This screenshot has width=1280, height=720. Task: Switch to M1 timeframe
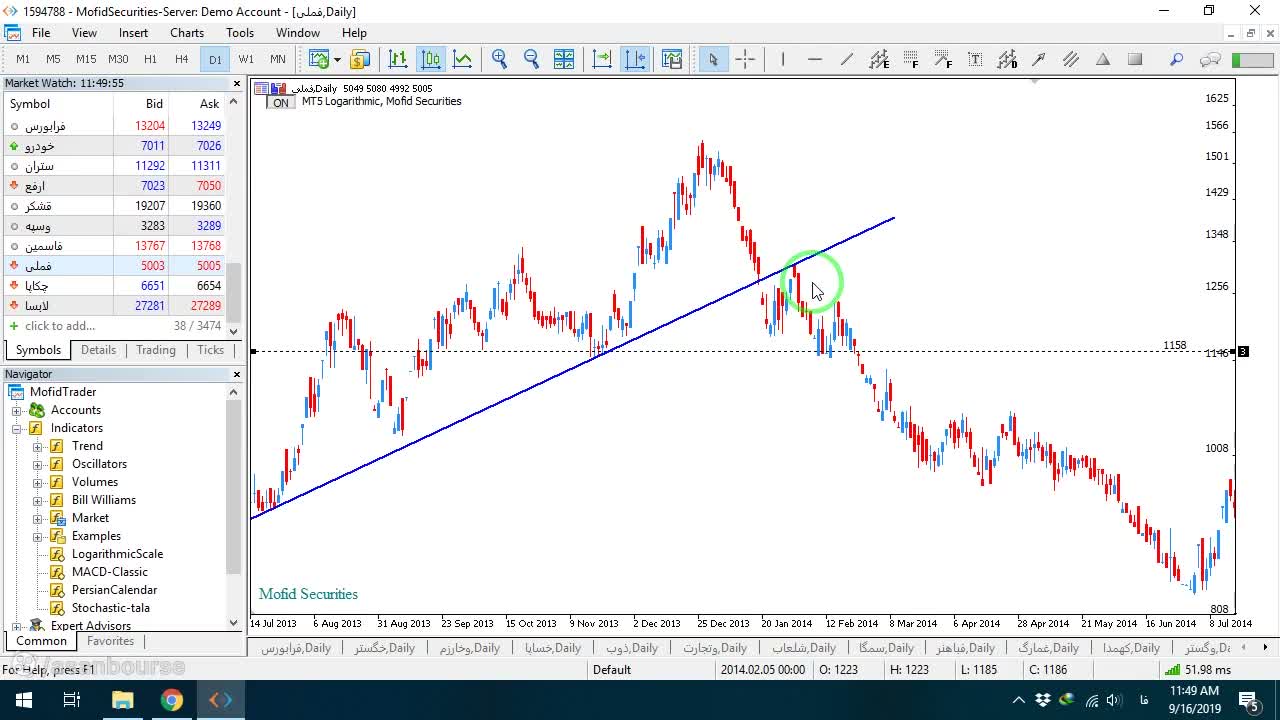23,59
